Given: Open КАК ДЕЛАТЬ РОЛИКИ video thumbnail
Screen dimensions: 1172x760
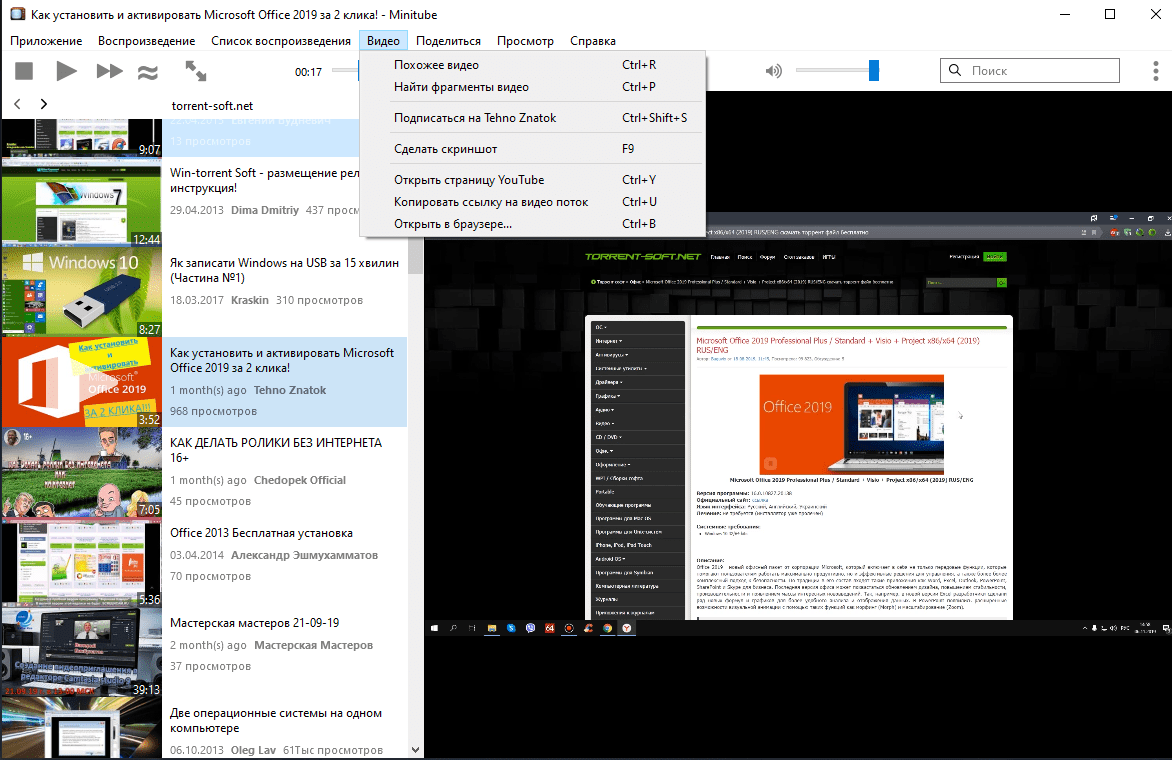Looking at the screenshot, I should 81,472.
